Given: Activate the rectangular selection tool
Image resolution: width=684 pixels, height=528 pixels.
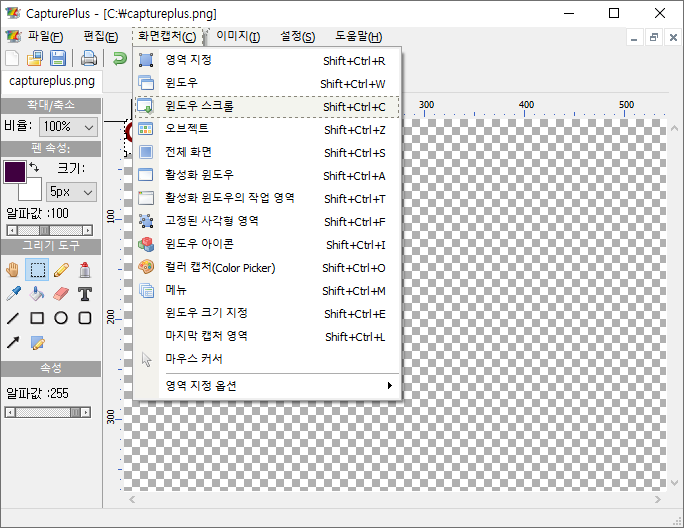Looking at the screenshot, I should click(x=37, y=269).
